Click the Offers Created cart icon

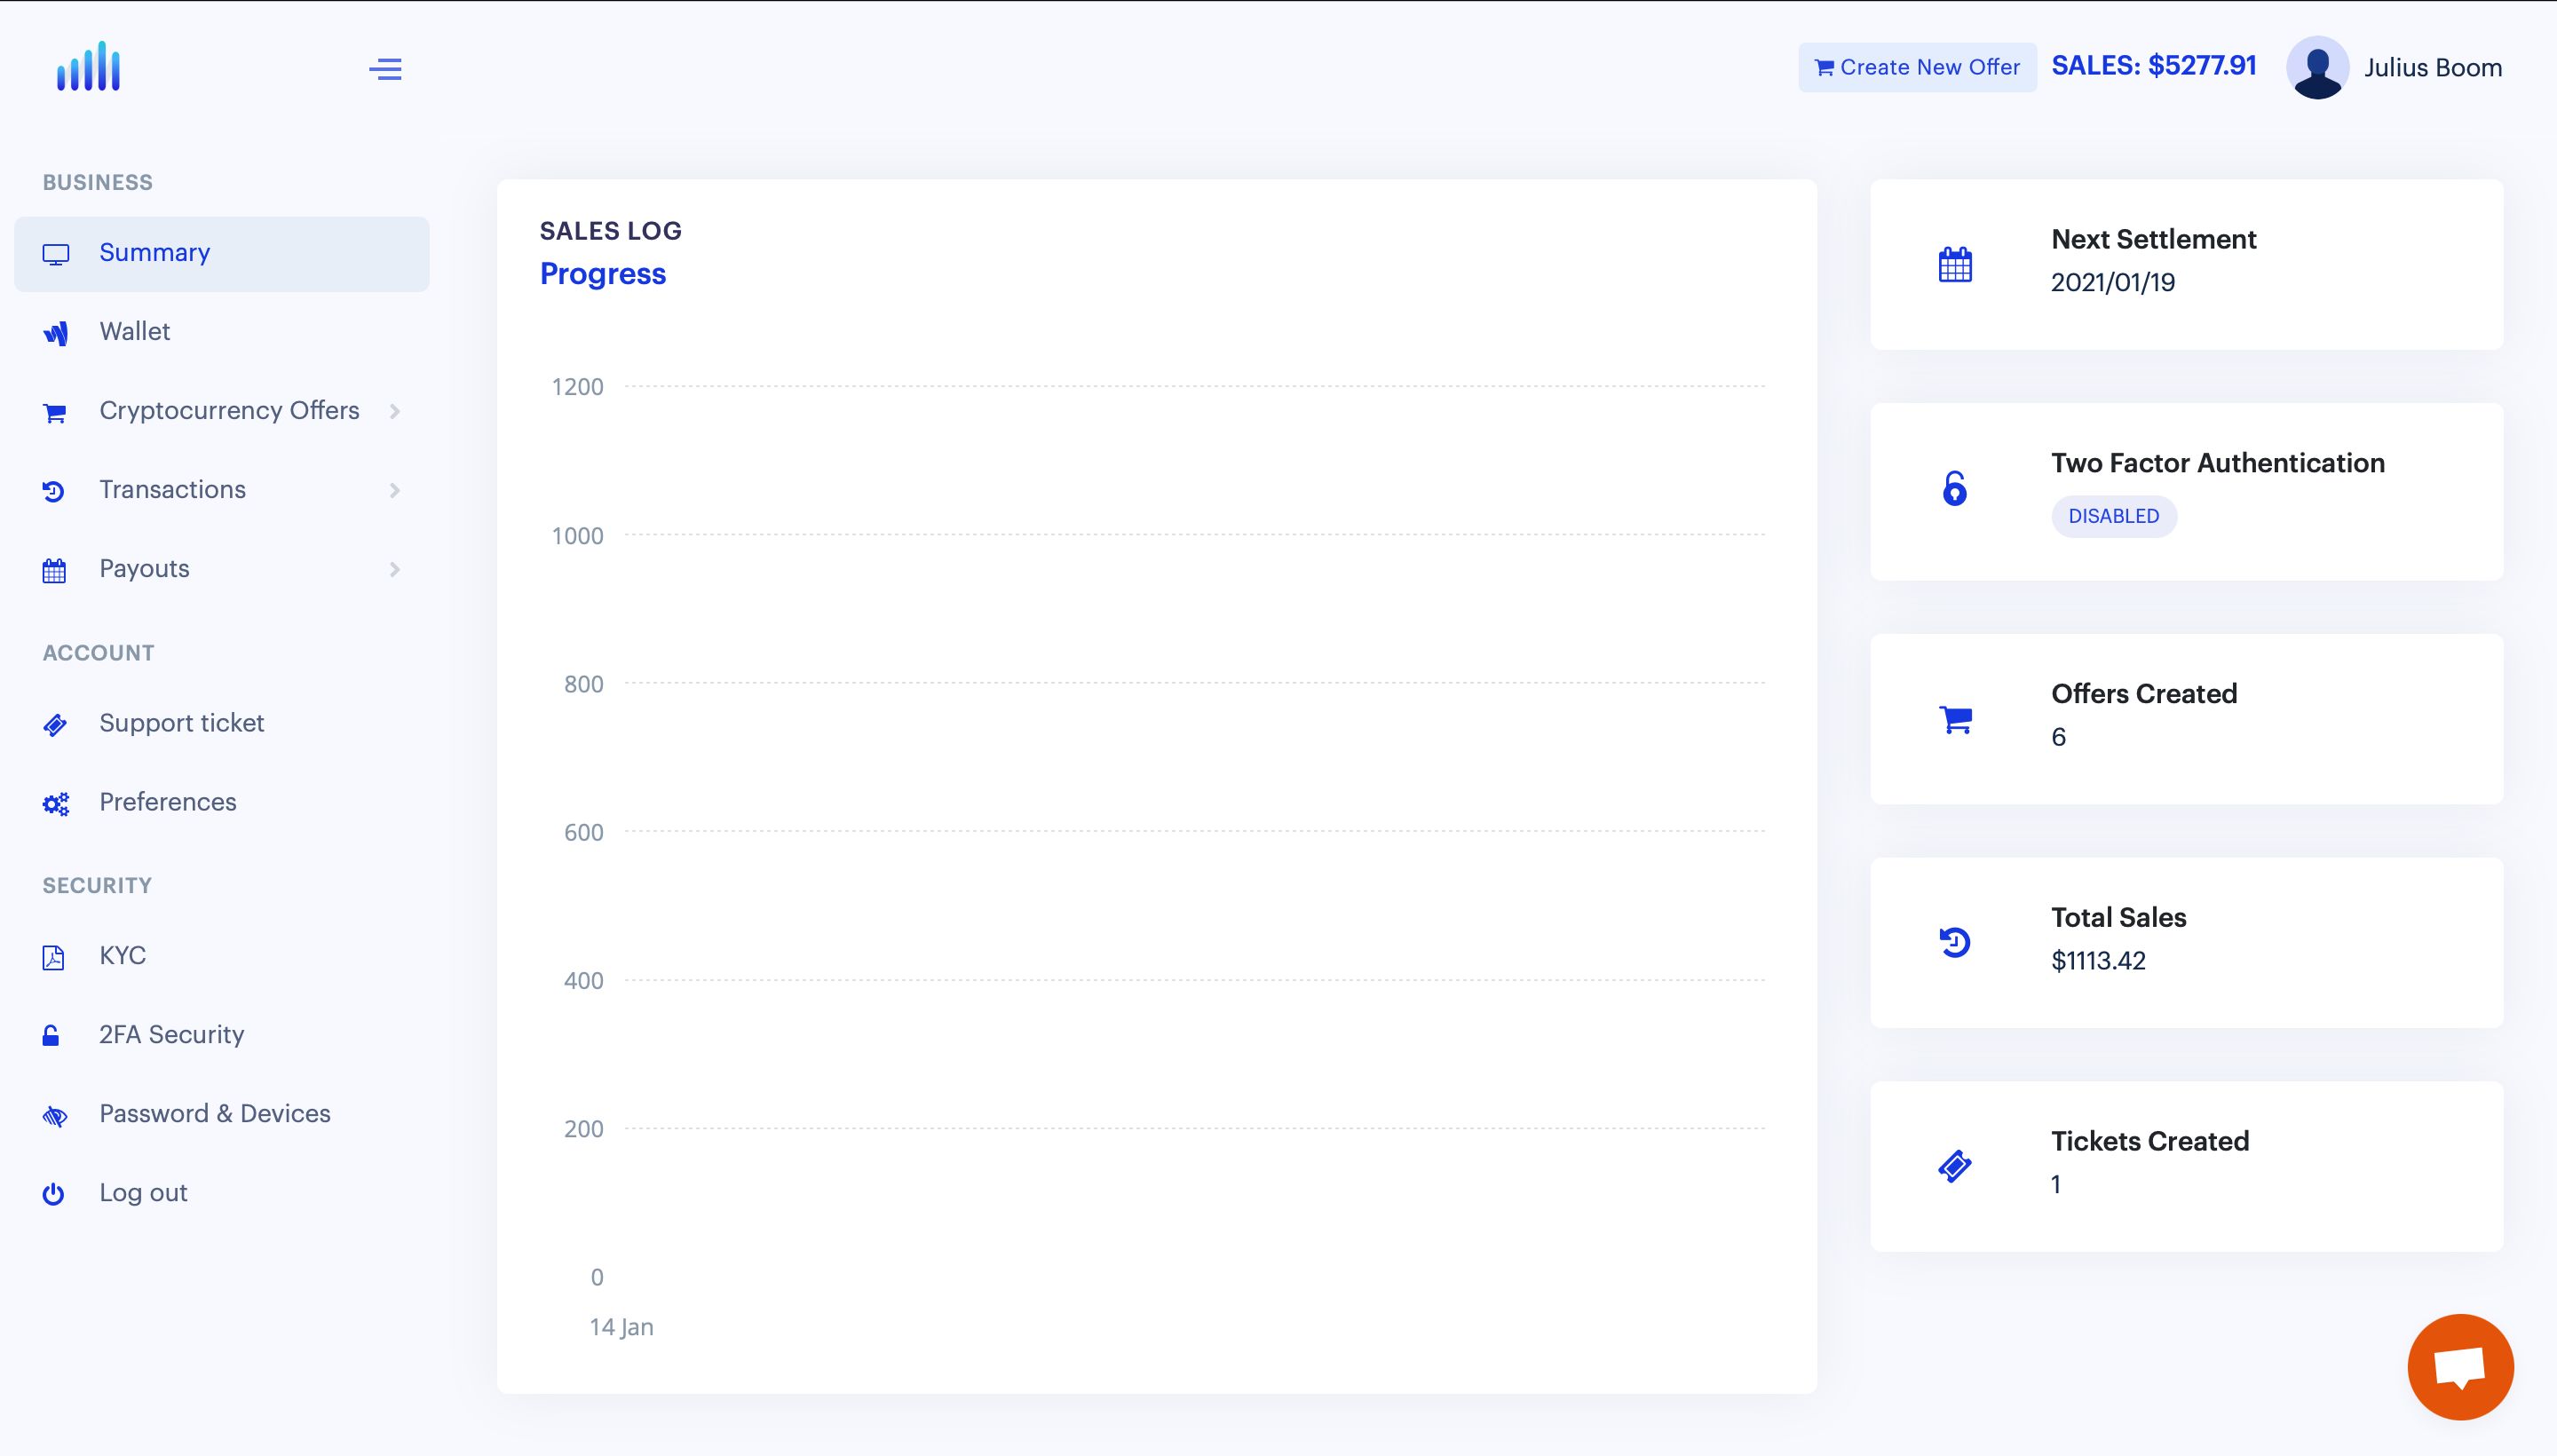click(x=1955, y=719)
